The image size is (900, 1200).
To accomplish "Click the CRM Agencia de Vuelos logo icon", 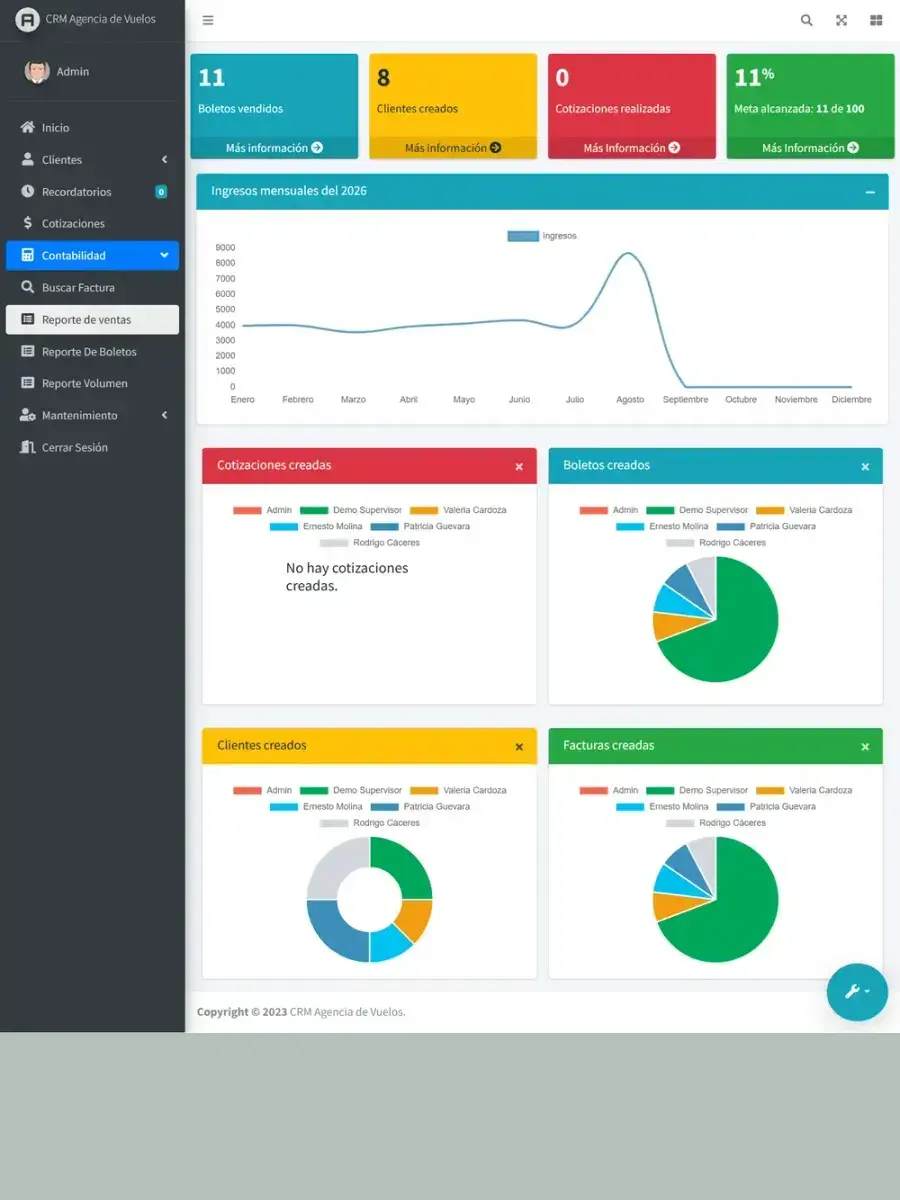I will [27, 19].
